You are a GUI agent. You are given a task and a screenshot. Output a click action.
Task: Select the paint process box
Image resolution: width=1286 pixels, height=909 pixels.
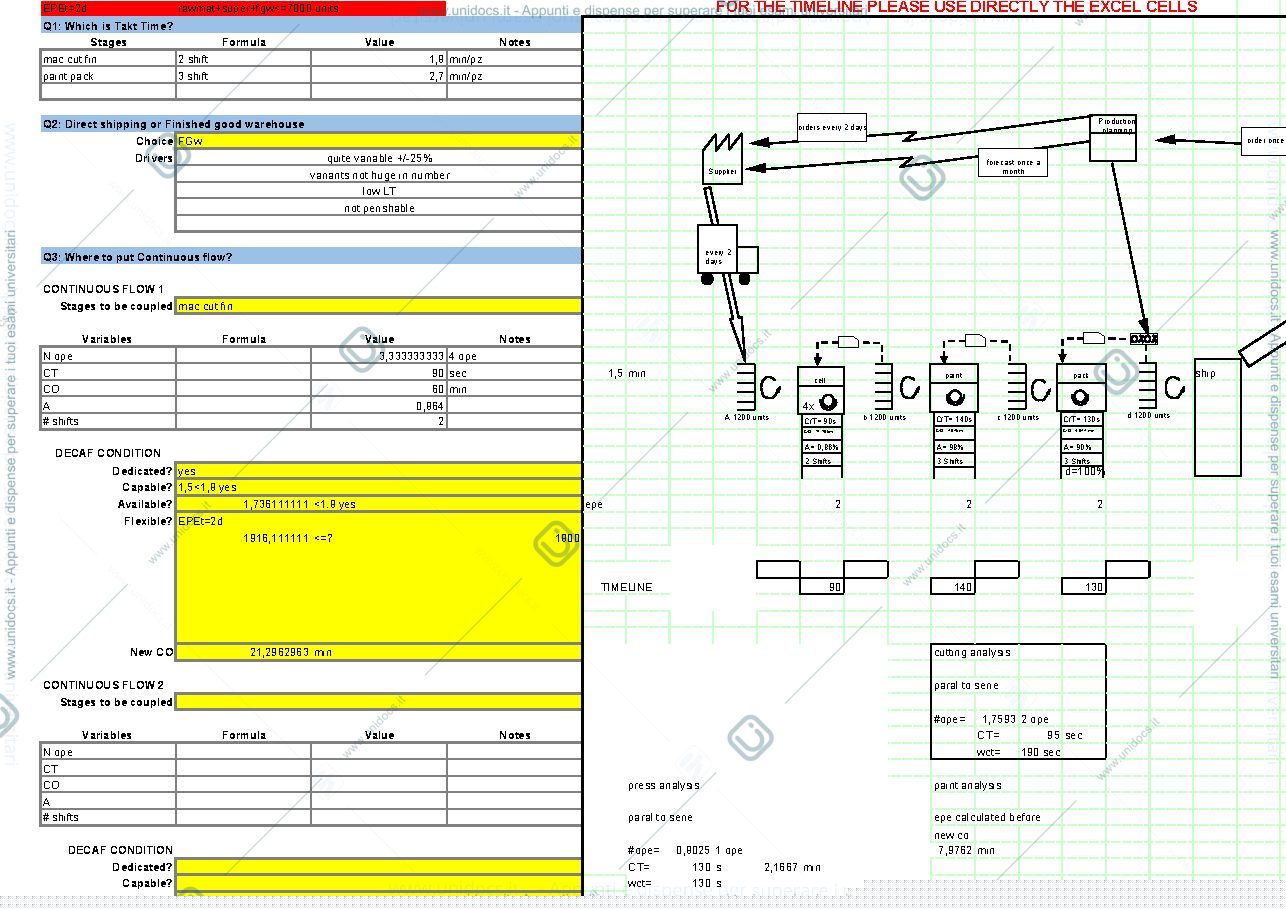tap(954, 389)
